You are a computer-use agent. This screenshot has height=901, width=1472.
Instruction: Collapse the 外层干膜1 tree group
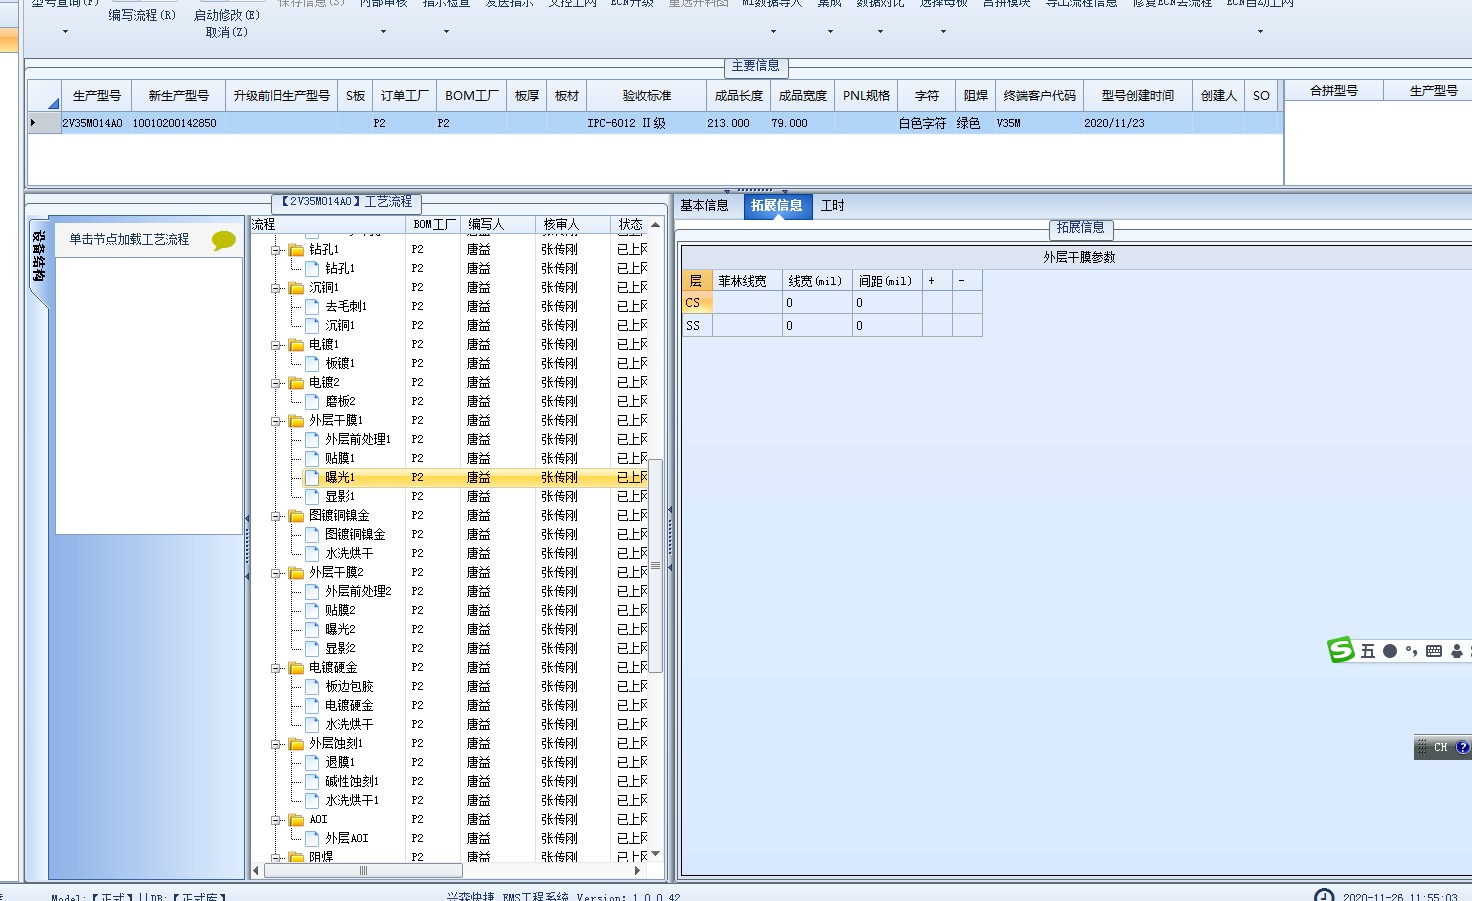(x=276, y=421)
